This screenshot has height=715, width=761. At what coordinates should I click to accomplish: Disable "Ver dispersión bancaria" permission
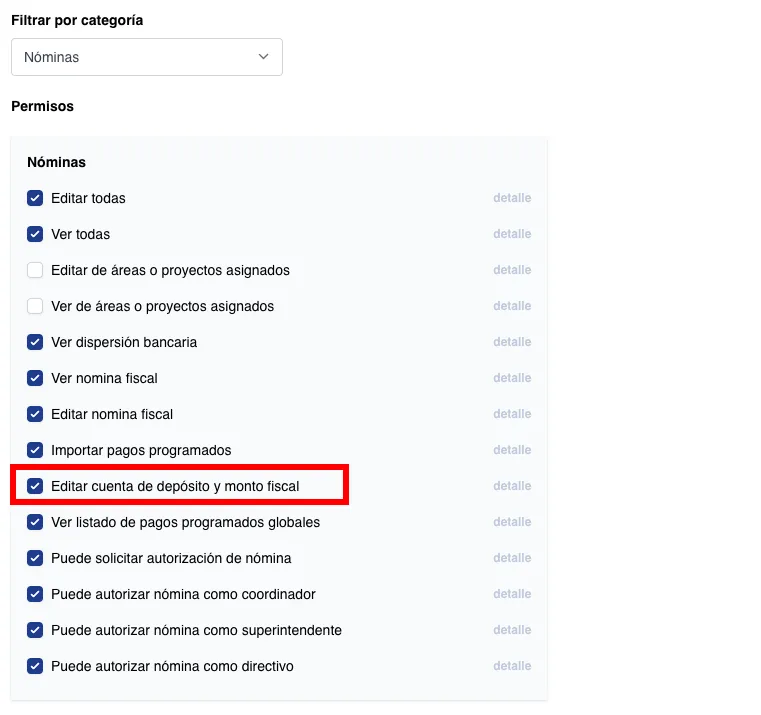35,342
